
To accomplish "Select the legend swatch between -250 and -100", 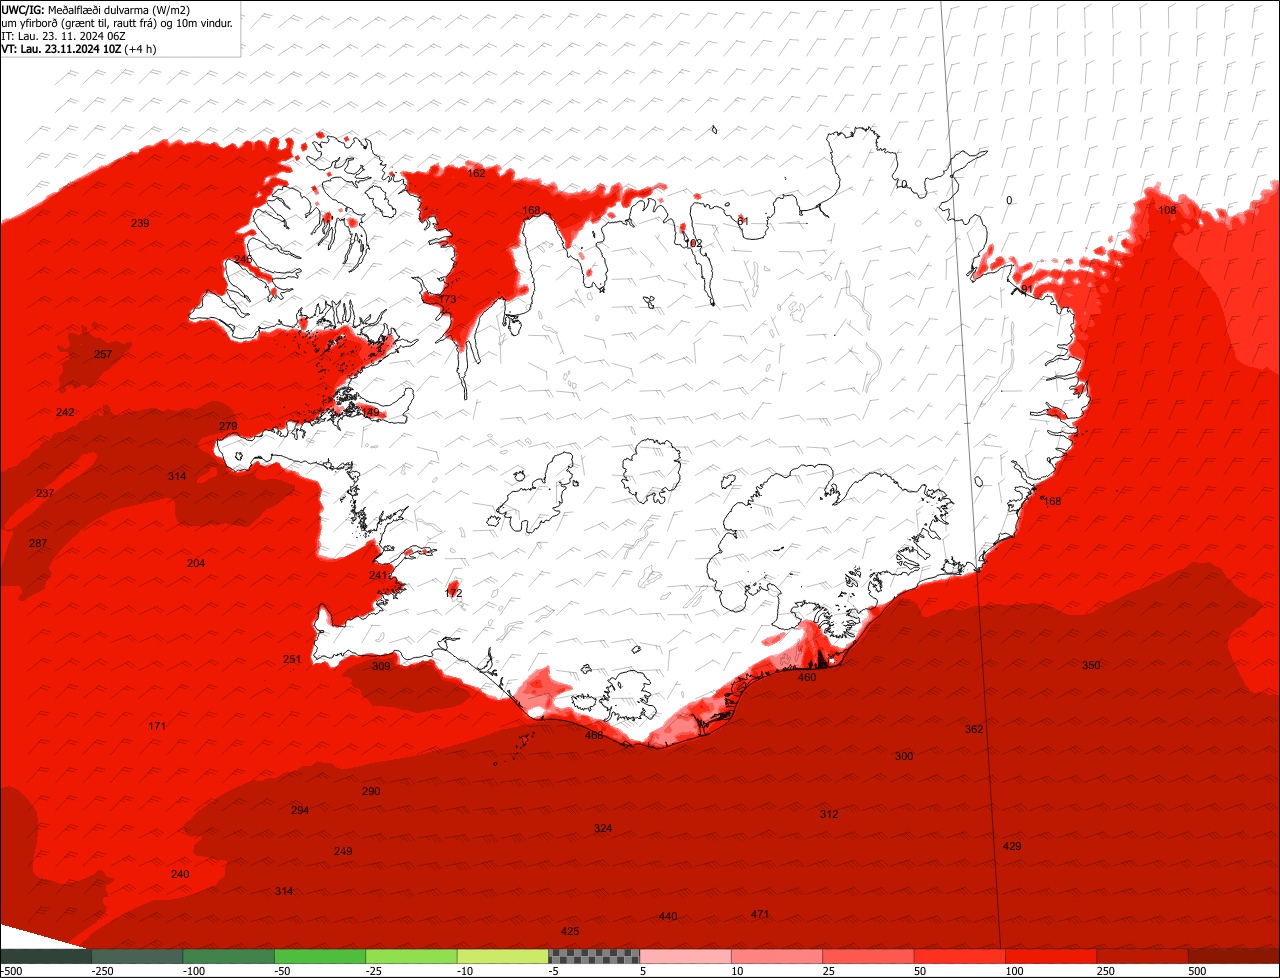I will point(137,956).
